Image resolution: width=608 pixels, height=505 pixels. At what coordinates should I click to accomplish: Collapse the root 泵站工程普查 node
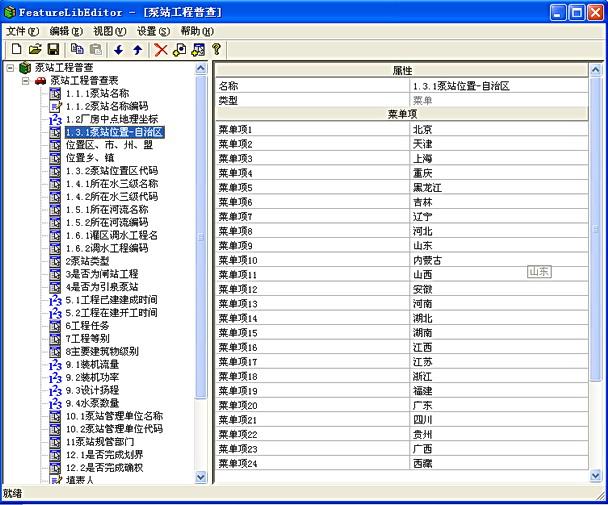10,68
